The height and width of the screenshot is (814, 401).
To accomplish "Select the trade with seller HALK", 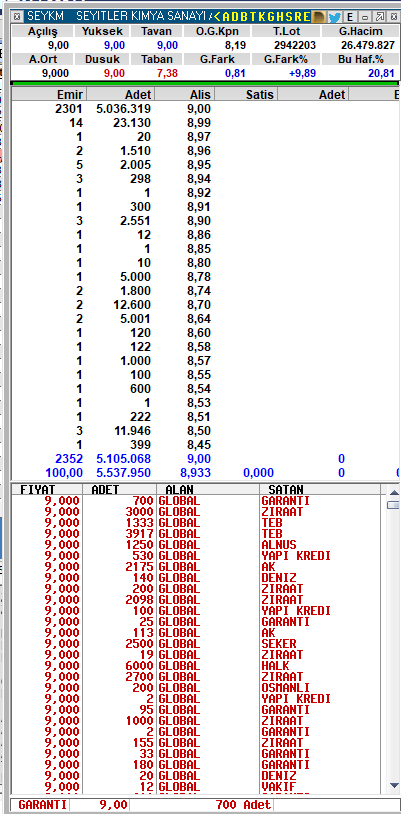I will coord(195,666).
